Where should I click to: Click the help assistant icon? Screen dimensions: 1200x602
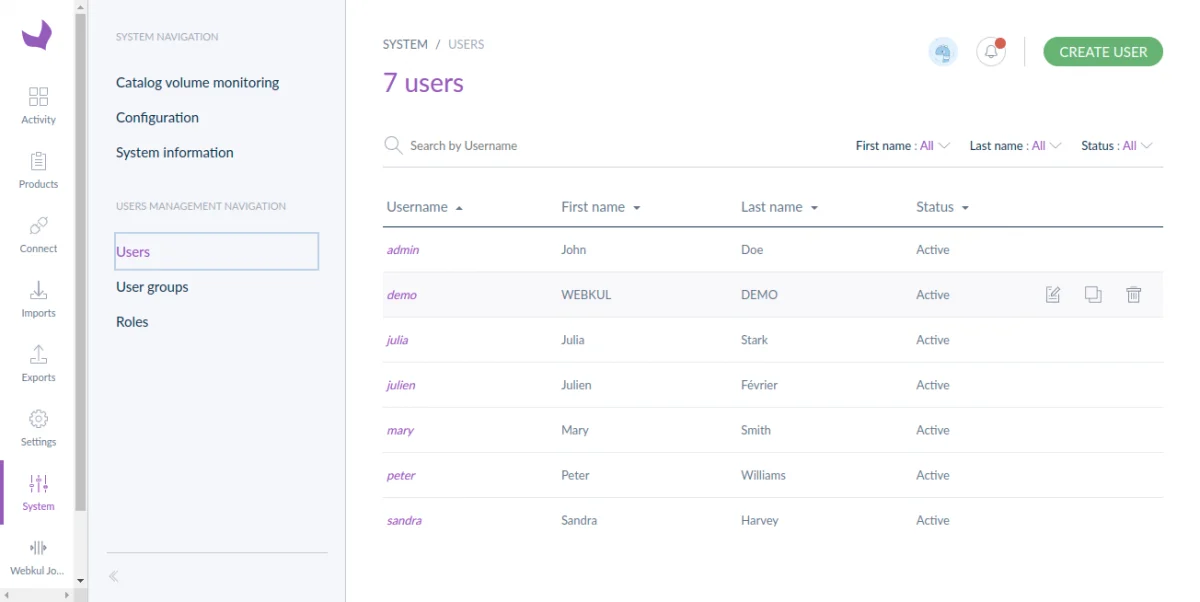pos(943,50)
